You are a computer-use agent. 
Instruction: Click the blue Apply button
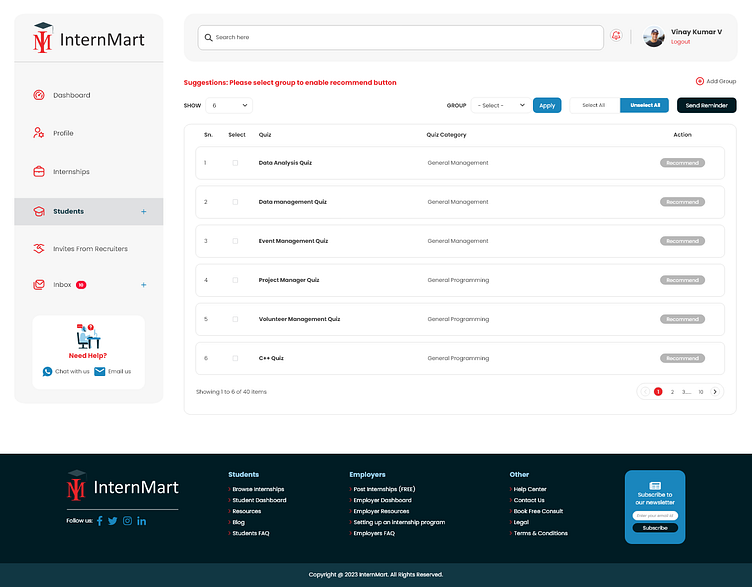547,105
